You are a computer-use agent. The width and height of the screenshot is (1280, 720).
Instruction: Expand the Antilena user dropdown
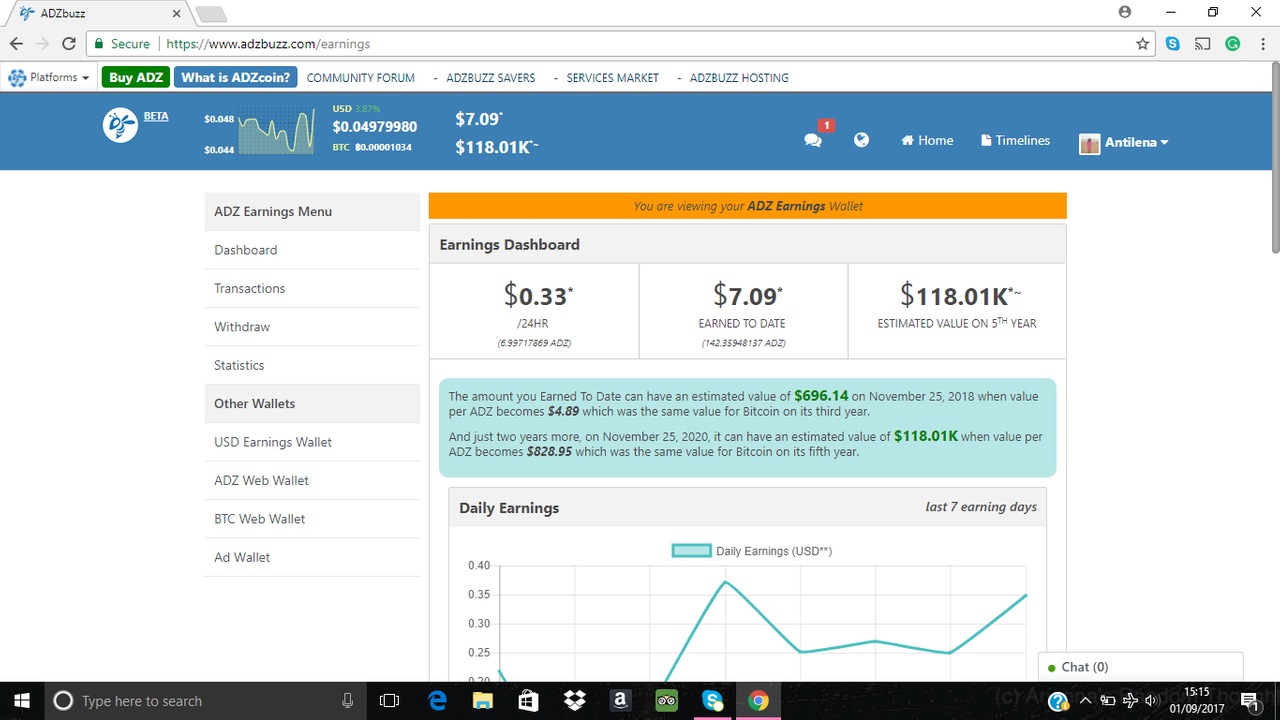pyautogui.click(x=1124, y=143)
